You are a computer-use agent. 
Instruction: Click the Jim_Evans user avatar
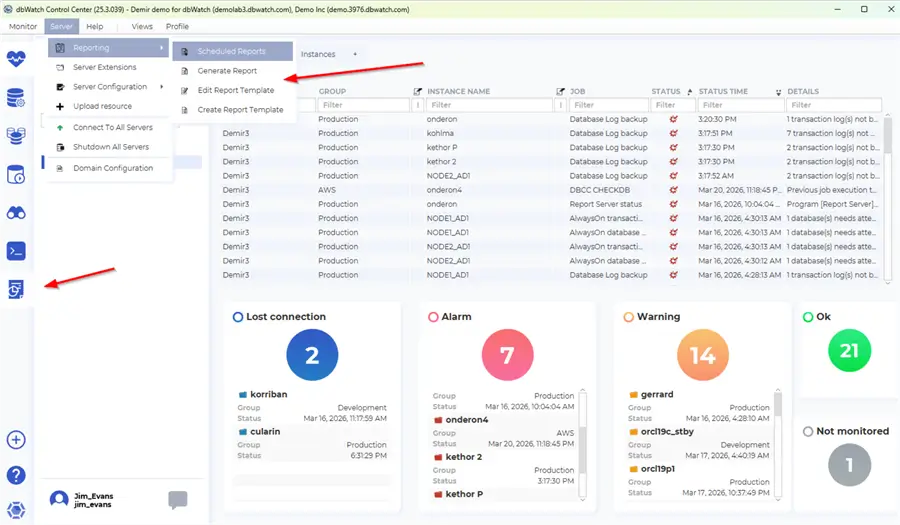tap(59, 499)
